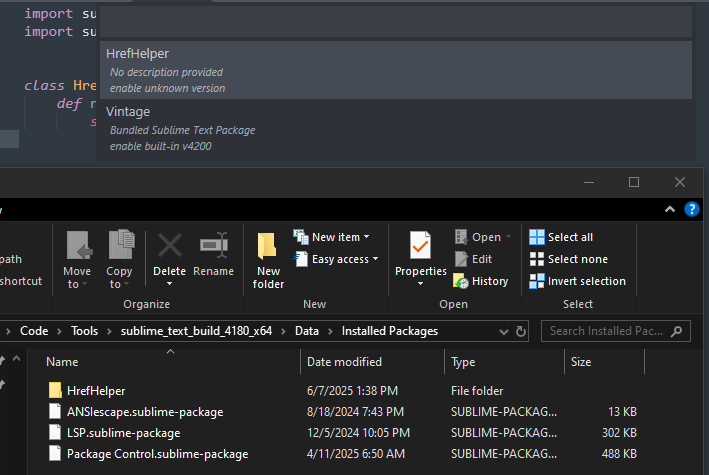The width and height of the screenshot is (709, 475).
Task: Sort by Date modified column header
Action: click(345, 362)
